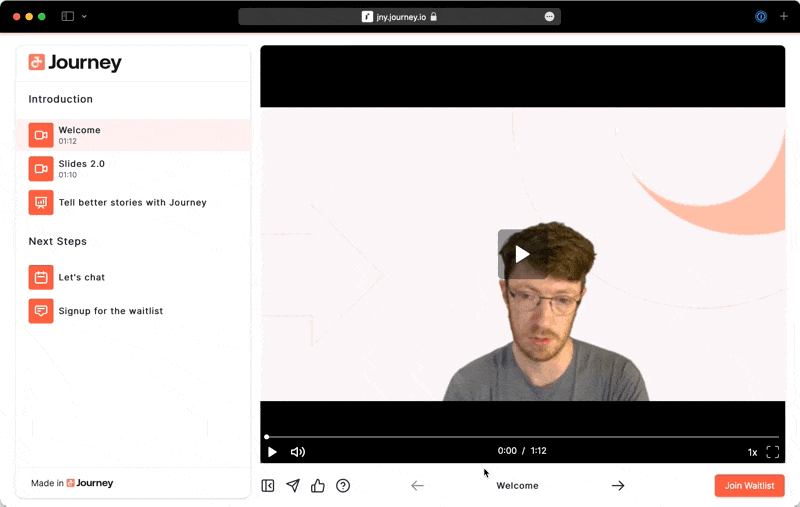Follow the Made in Journey link
Viewport: 800px width, 507px height.
point(72,483)
